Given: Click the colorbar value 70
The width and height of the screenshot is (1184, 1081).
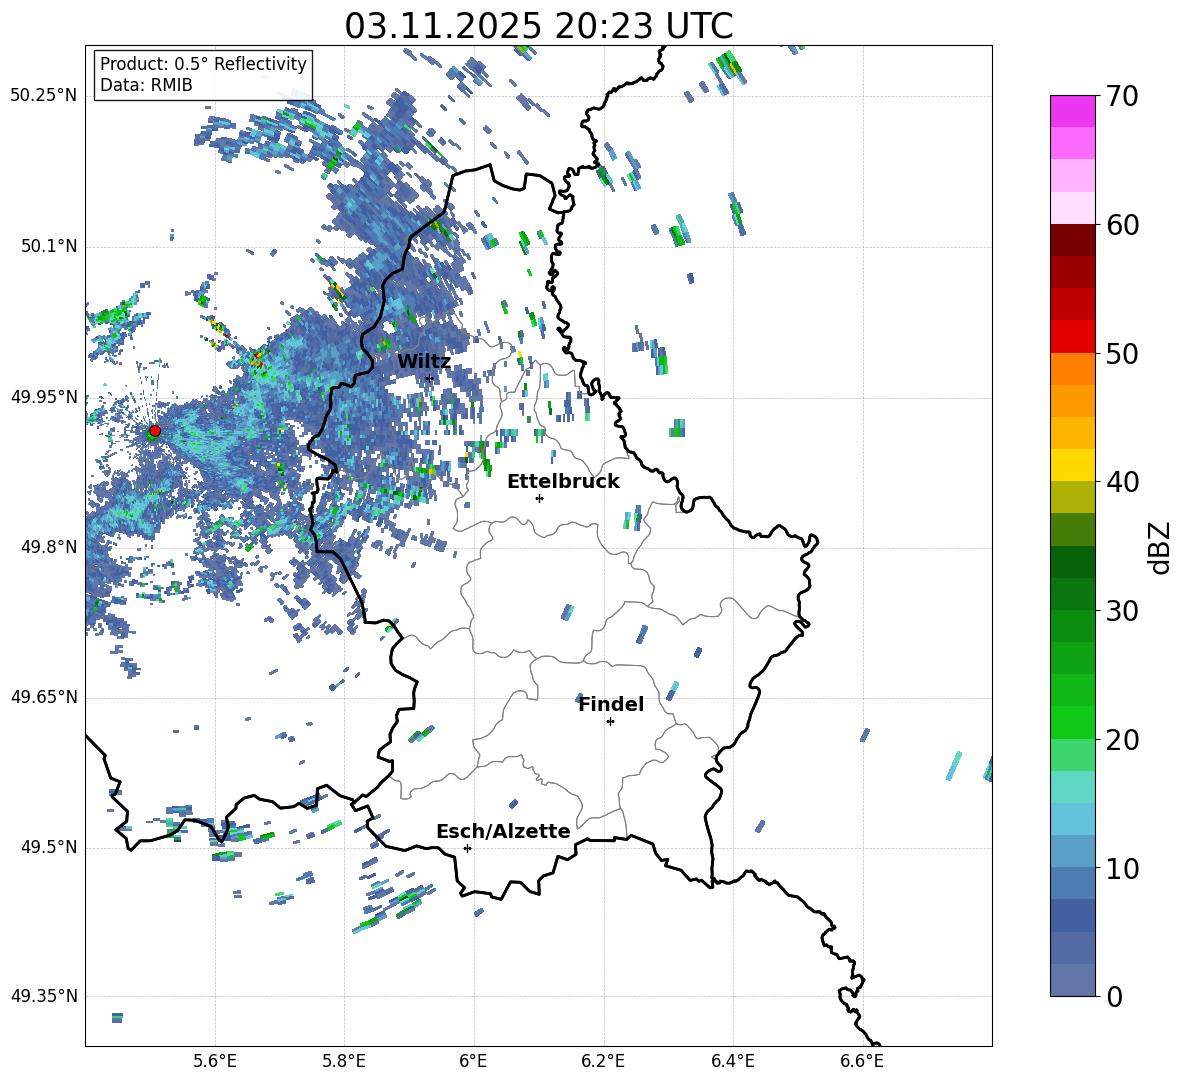Looking at the screenshot, I should pyautogui.click(x=1122, y=96).
